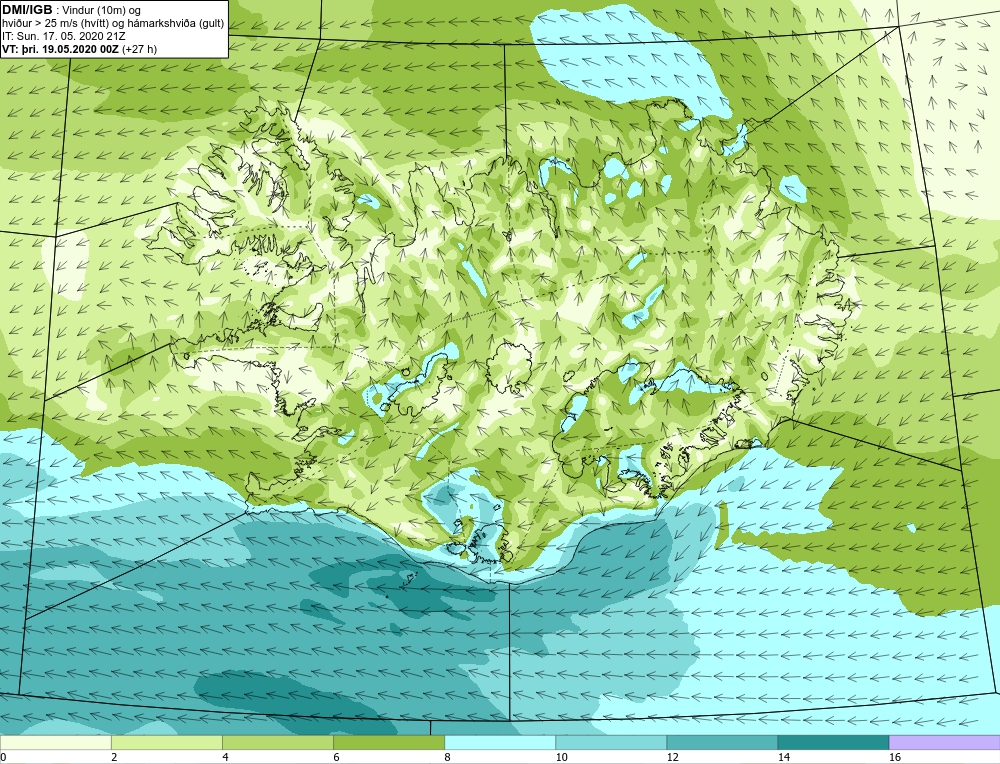Click the legend scale label "12"
The height and width of the screenshot is (764, 1000).
pyautogui.click(x=672, y=757)
